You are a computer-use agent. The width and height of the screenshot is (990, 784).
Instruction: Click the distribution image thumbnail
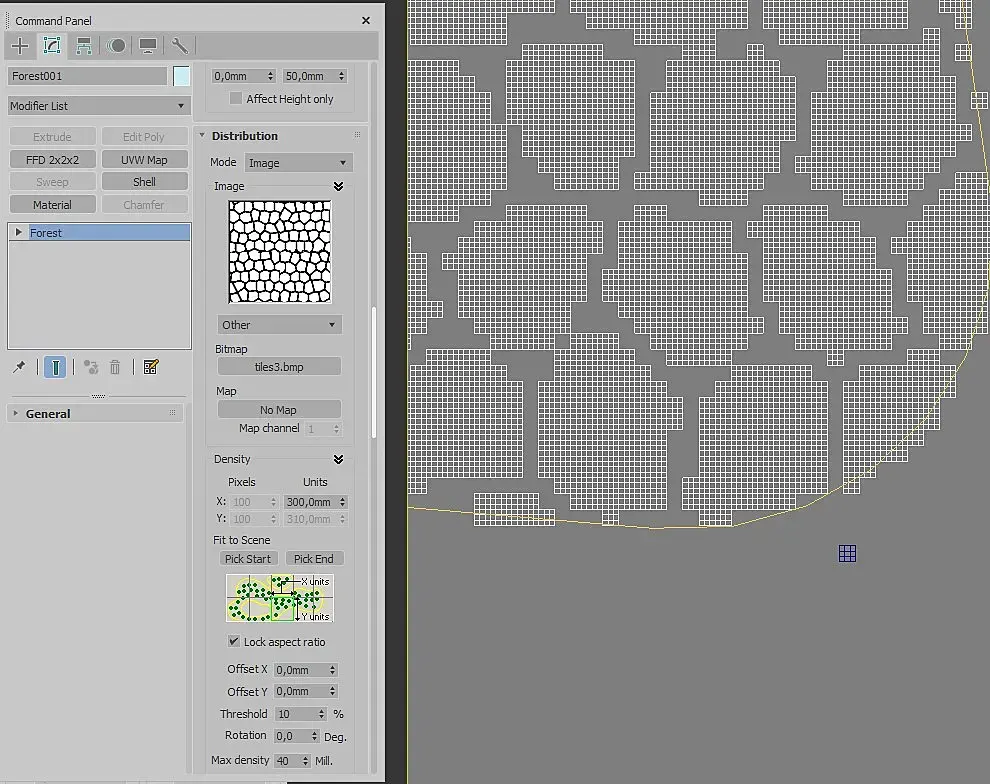tap(280, 252)
